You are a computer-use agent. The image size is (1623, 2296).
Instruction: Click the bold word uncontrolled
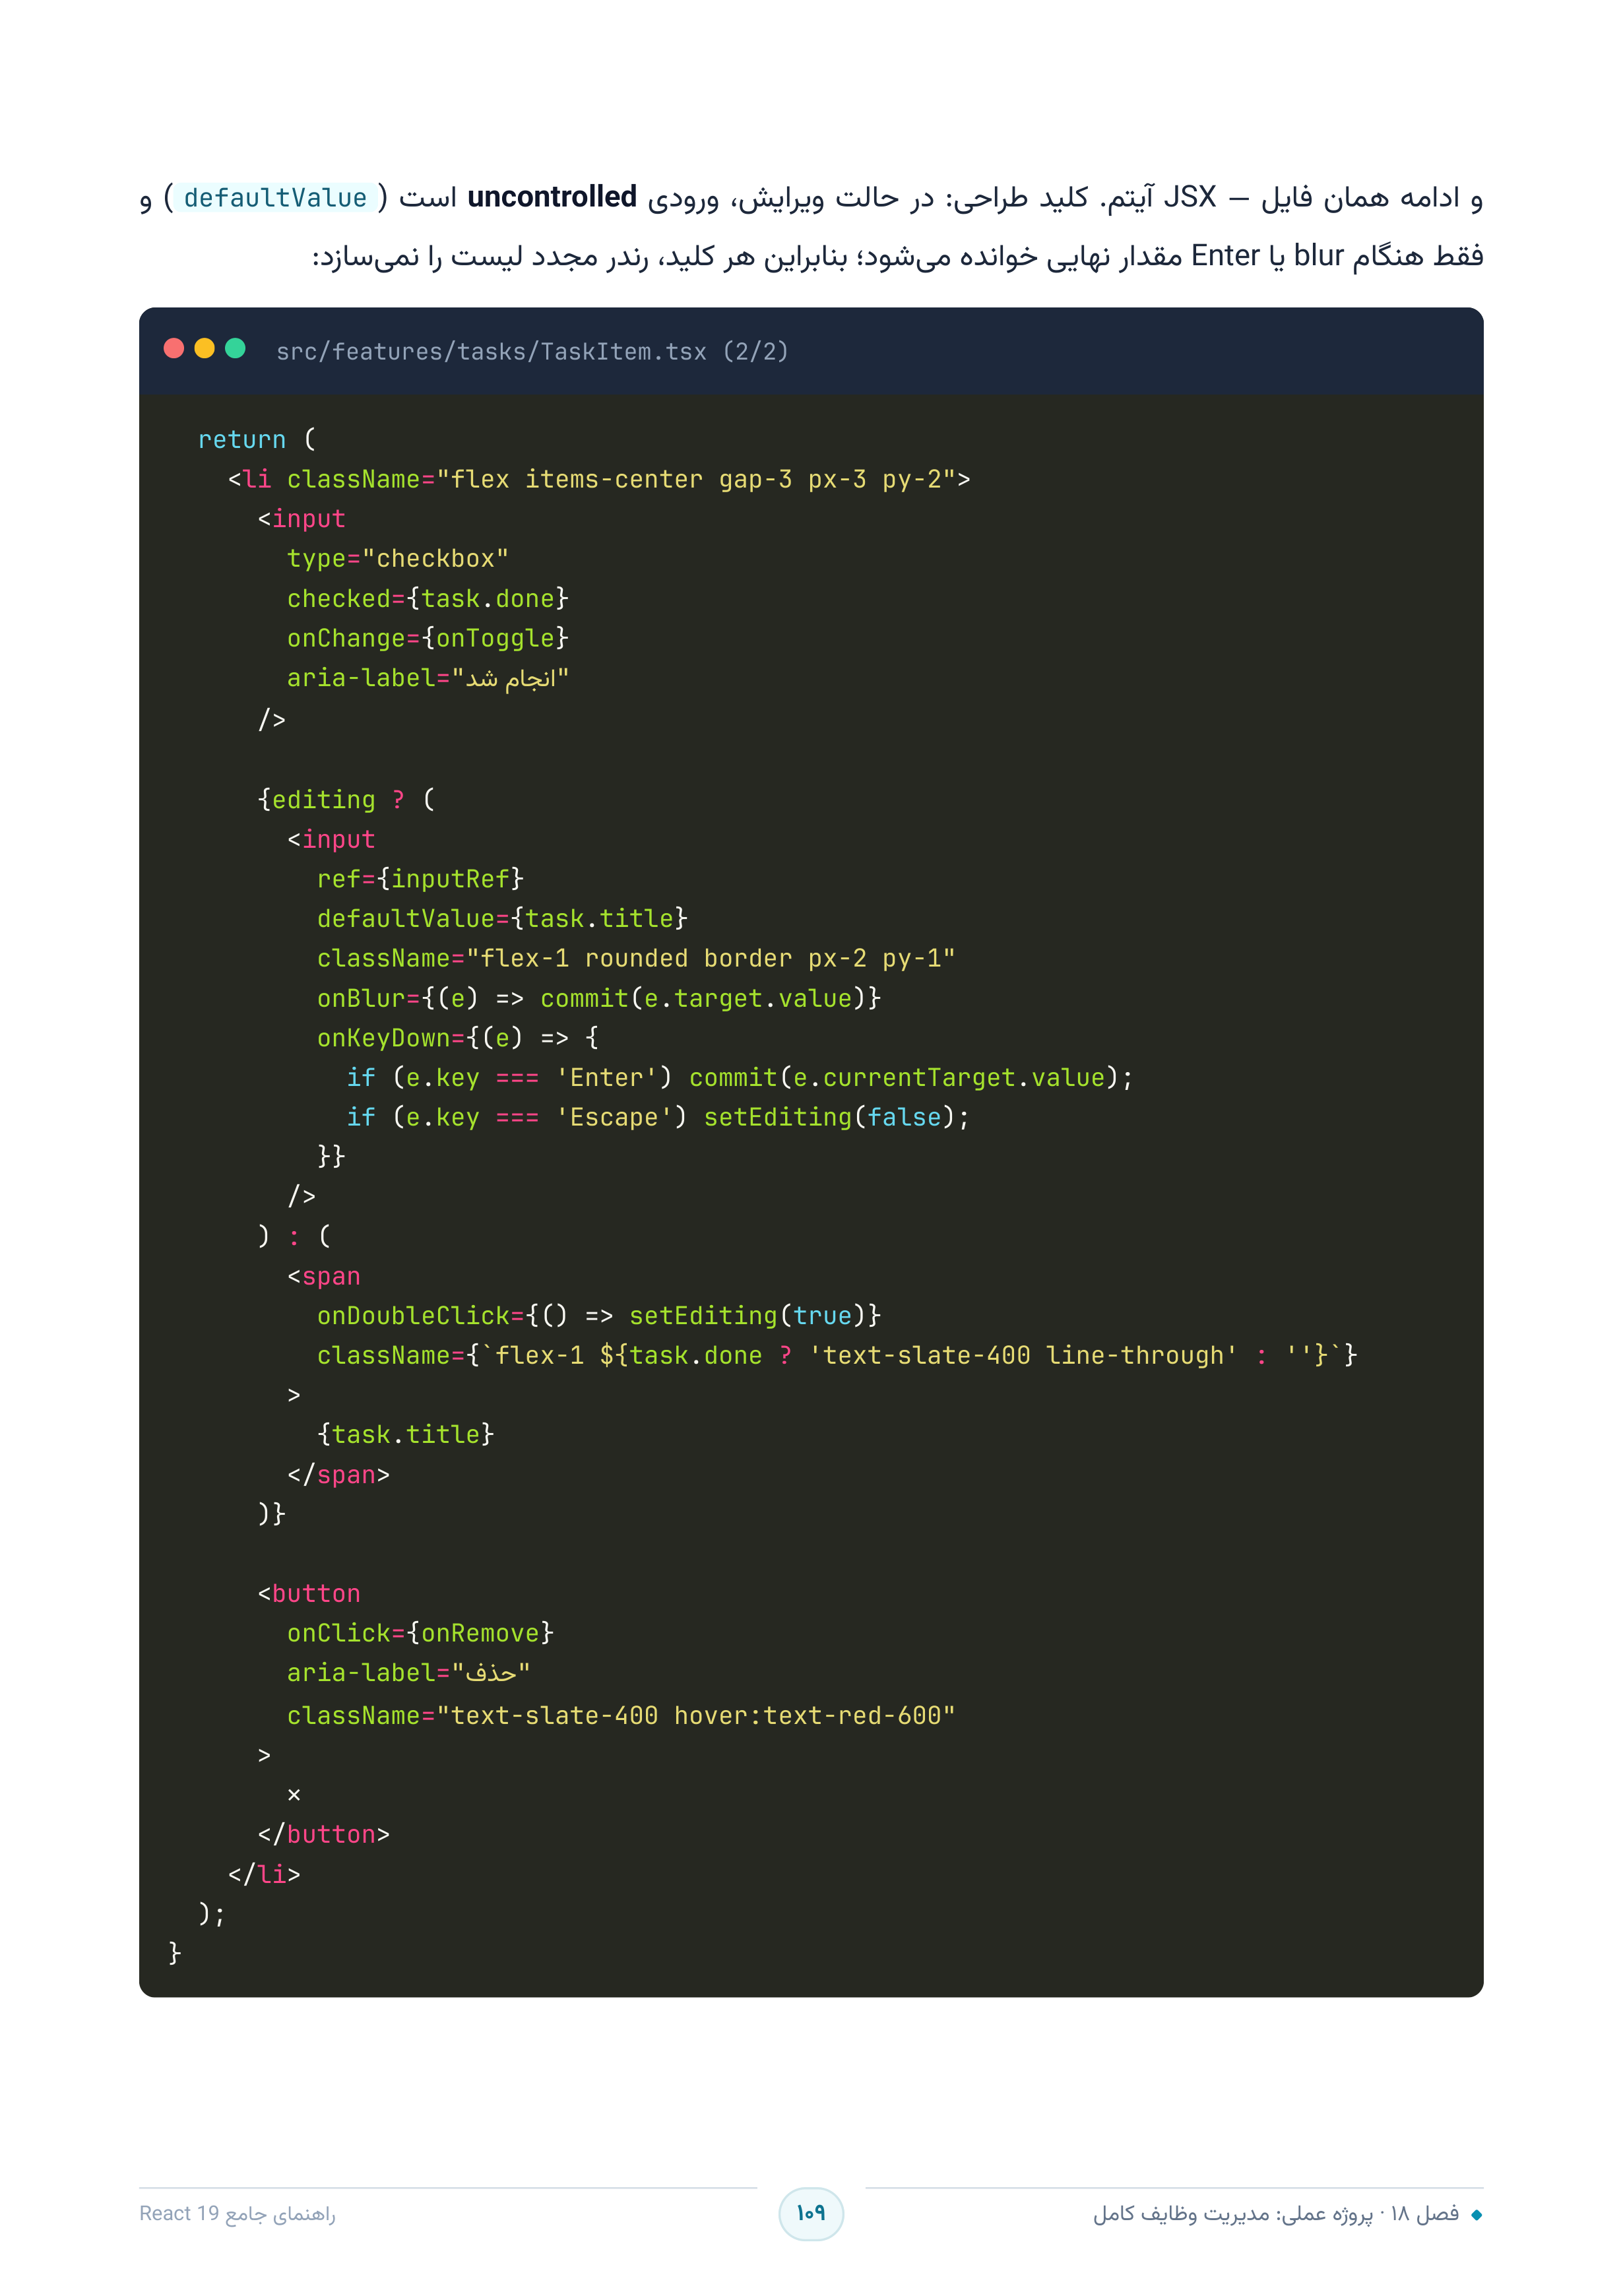552,197
